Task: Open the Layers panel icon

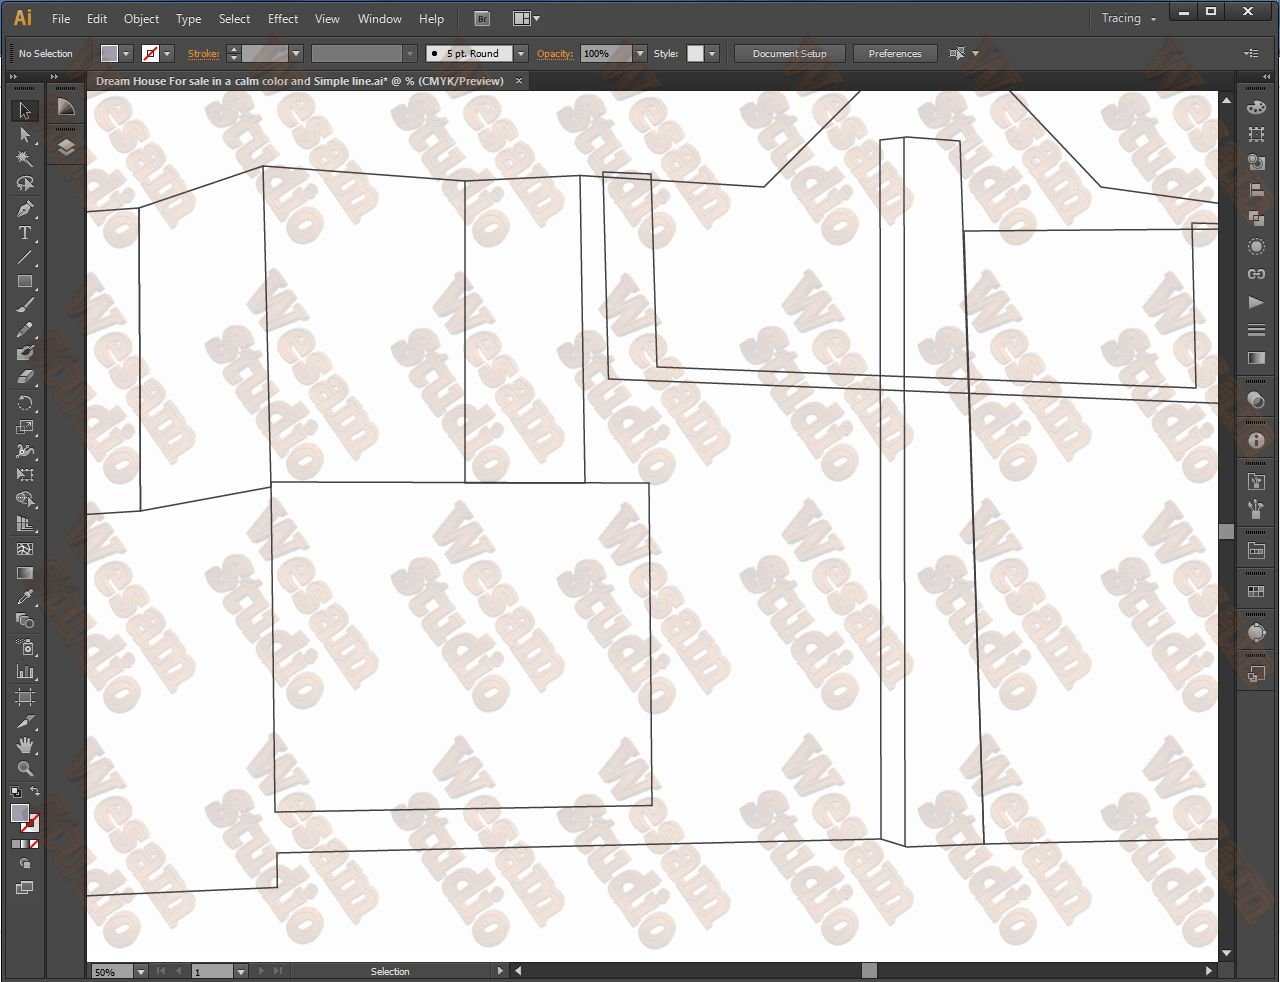Action: (66, 147)
